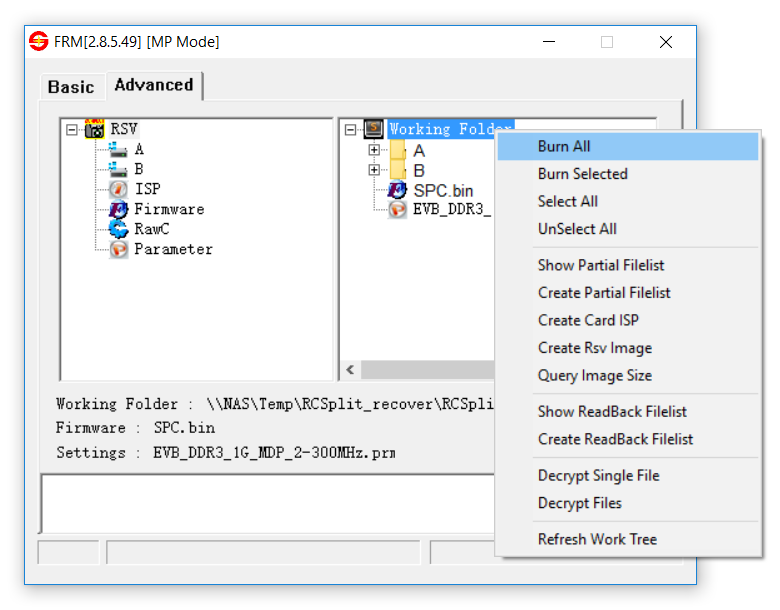This screenshot has width=780, height=610.
Task: Select Query Image Size
Action: (628, 375)
